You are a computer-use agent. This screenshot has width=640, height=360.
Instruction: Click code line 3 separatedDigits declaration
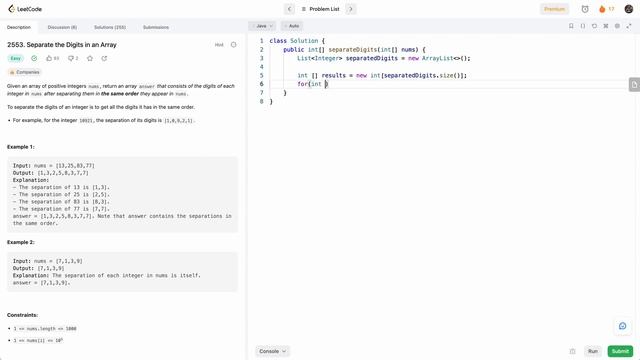tap(384, 58)
